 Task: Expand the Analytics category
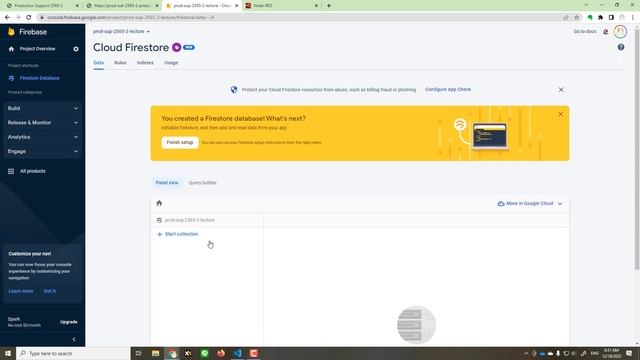(42, 137)
